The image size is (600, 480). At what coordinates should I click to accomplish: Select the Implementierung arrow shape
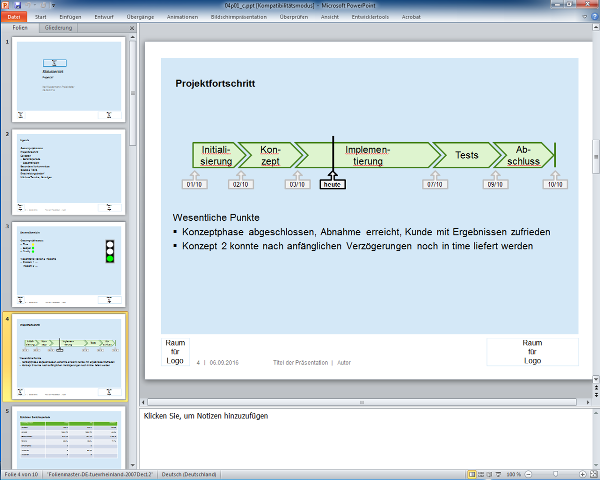367,155
